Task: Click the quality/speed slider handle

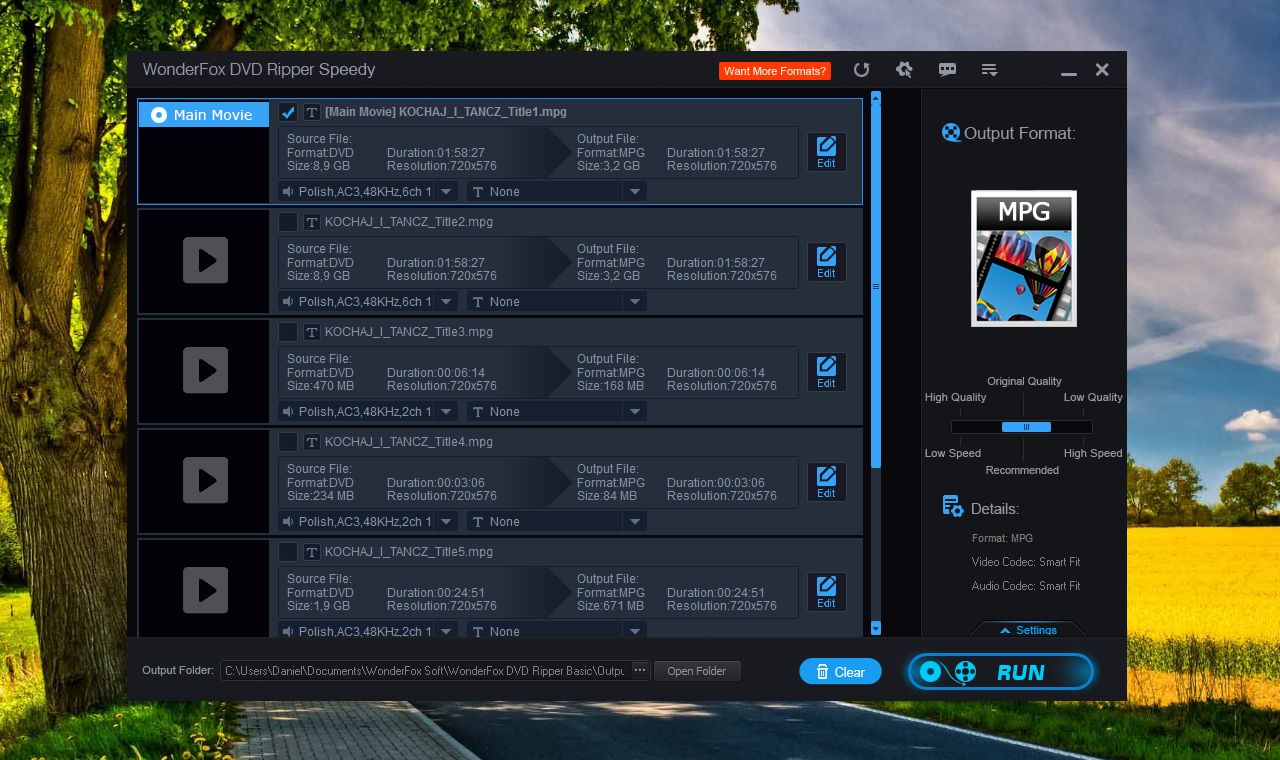Action: tap(1026, 427)
